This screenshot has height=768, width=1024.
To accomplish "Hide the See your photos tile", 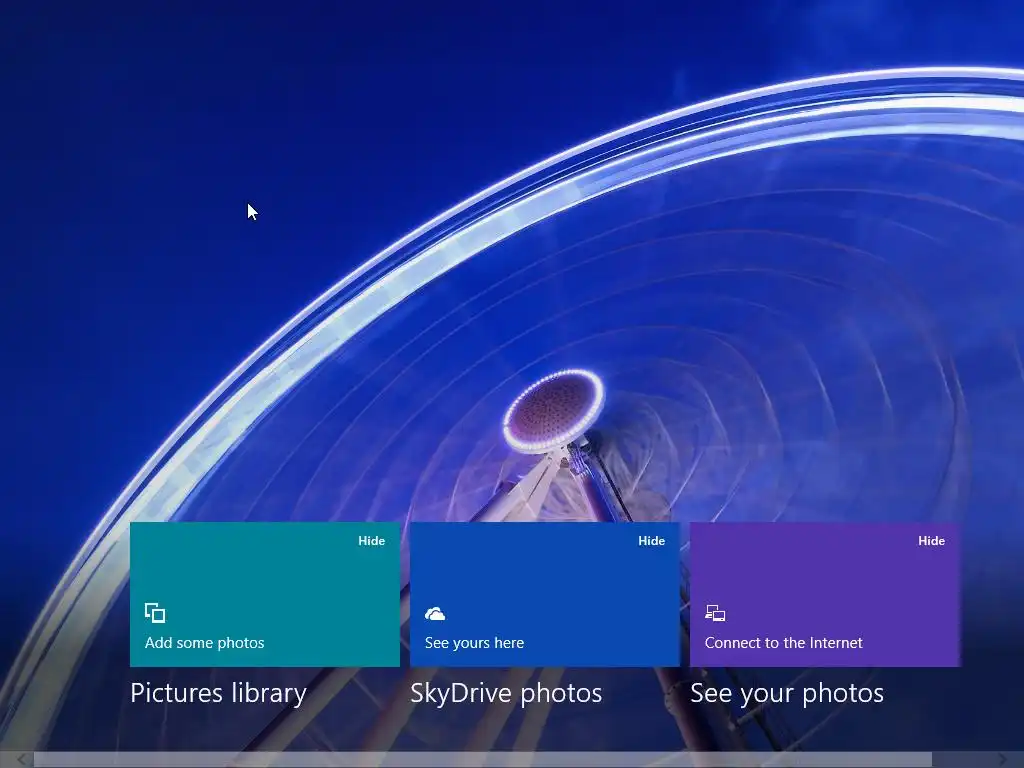I will [x=931, y=541].
